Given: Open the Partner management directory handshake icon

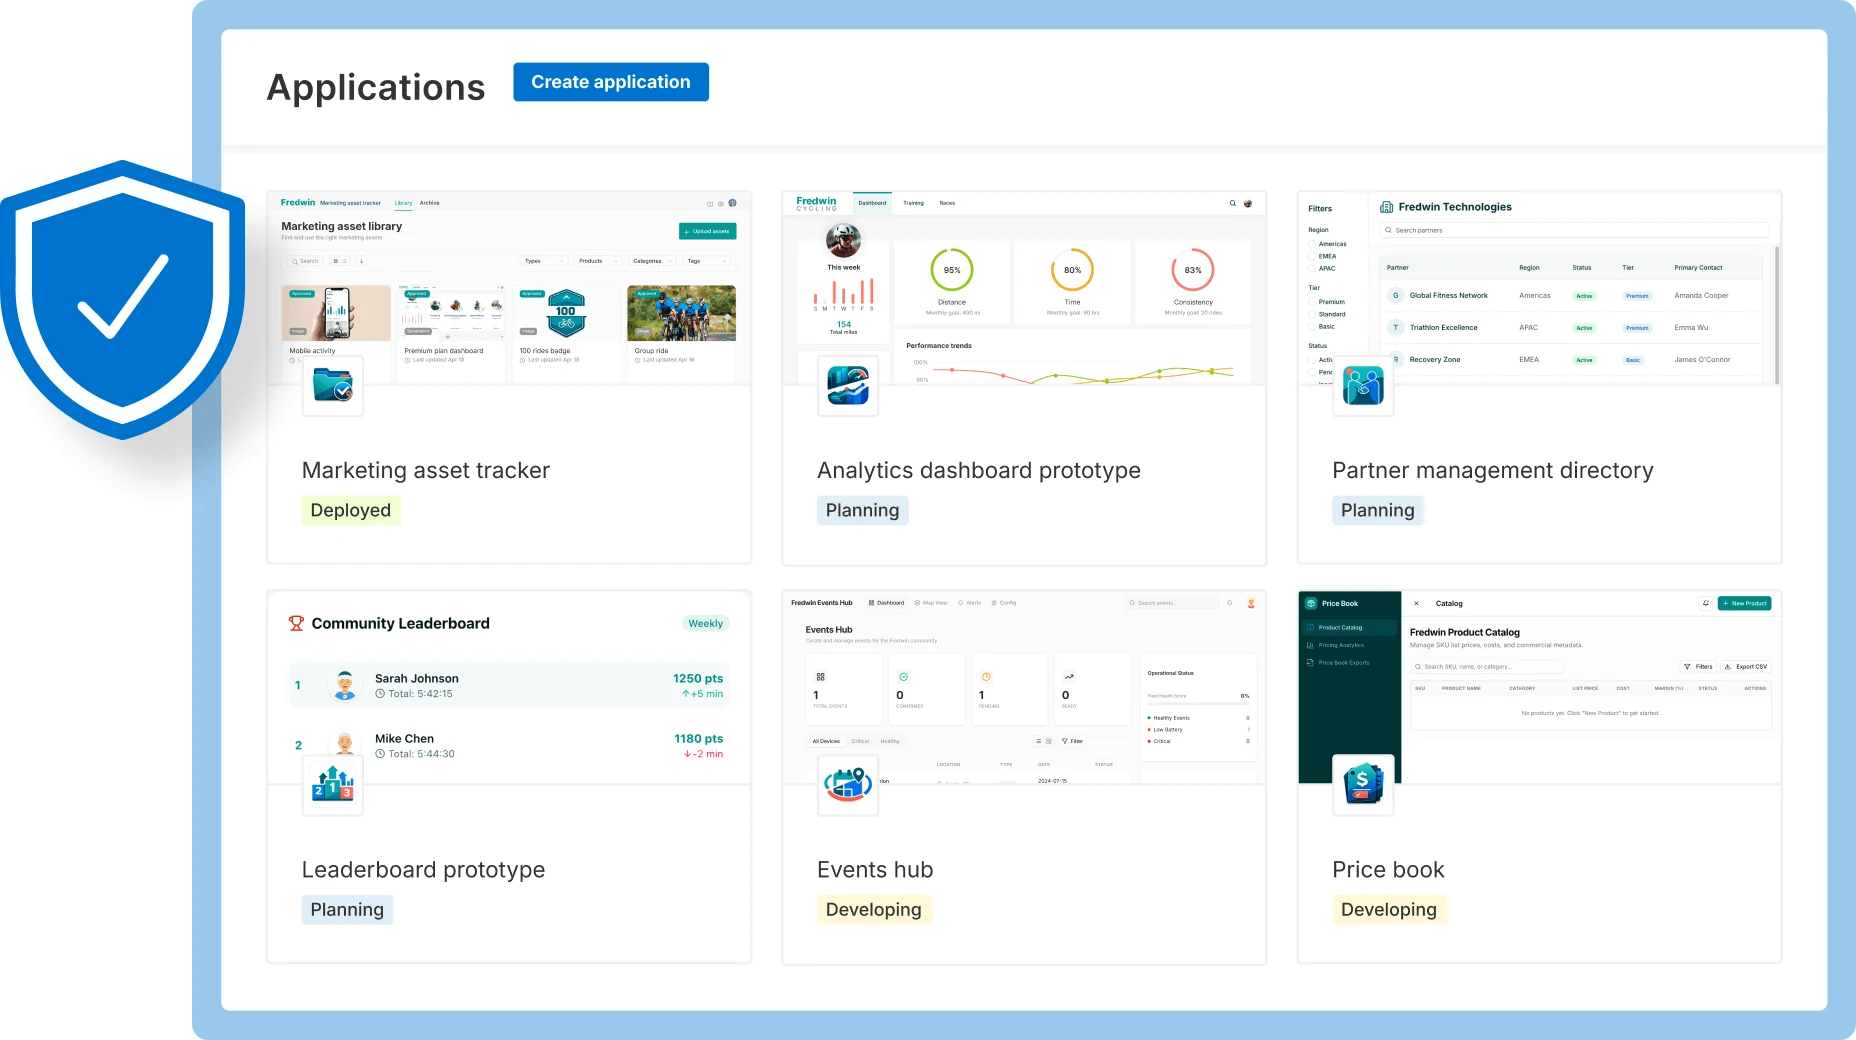Looking at the screenshot, I should coord(1363,386).
